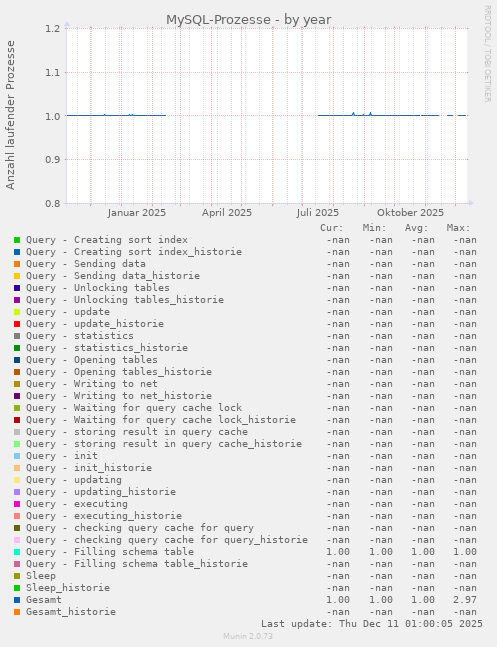Click the Gesamt Max value 2.97
This screenshot has width=497, height=647.
pyautogui.click(x=465, y=600)
